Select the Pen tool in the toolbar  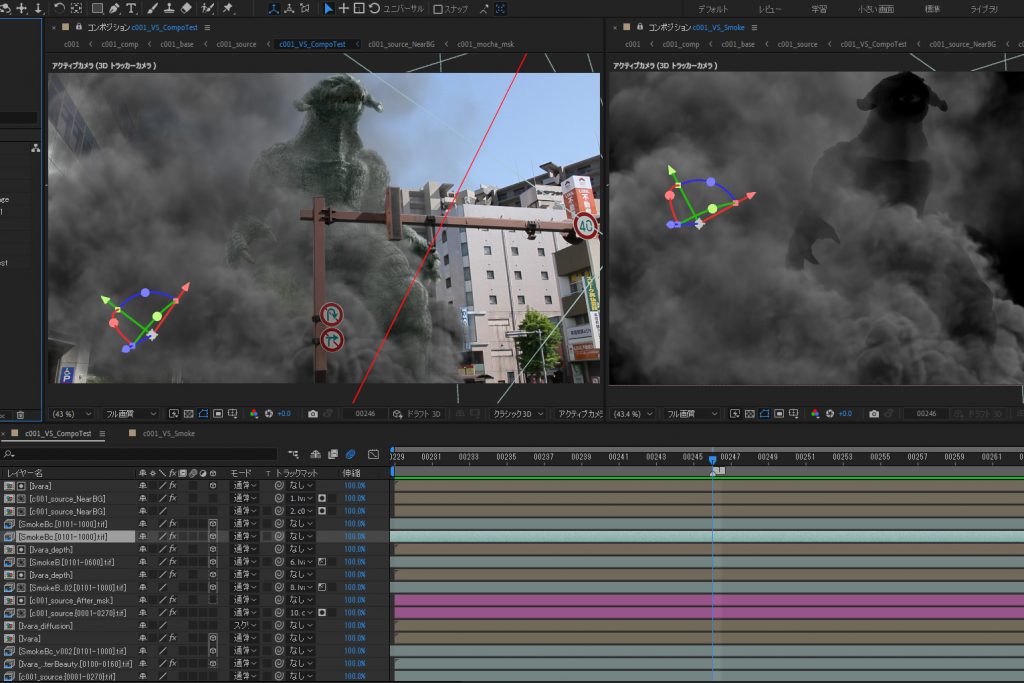tap(114, 8)
